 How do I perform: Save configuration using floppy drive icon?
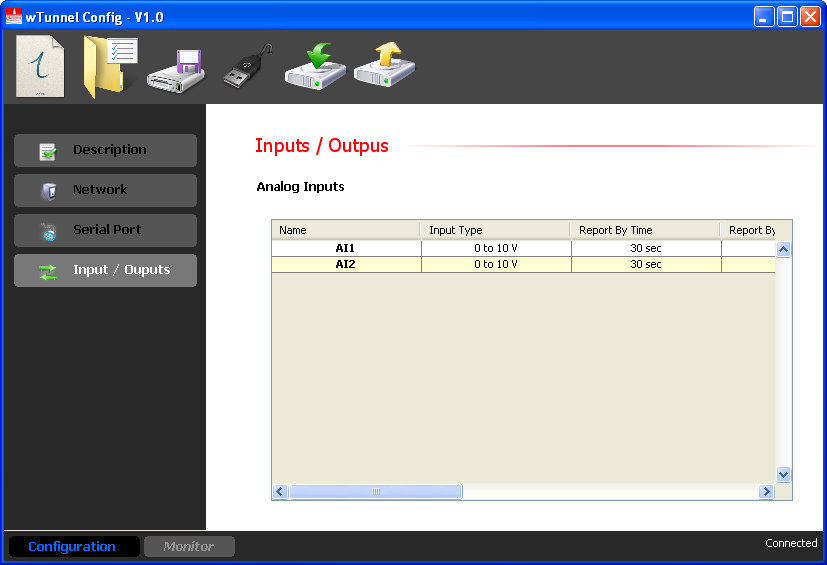(176, 70)
